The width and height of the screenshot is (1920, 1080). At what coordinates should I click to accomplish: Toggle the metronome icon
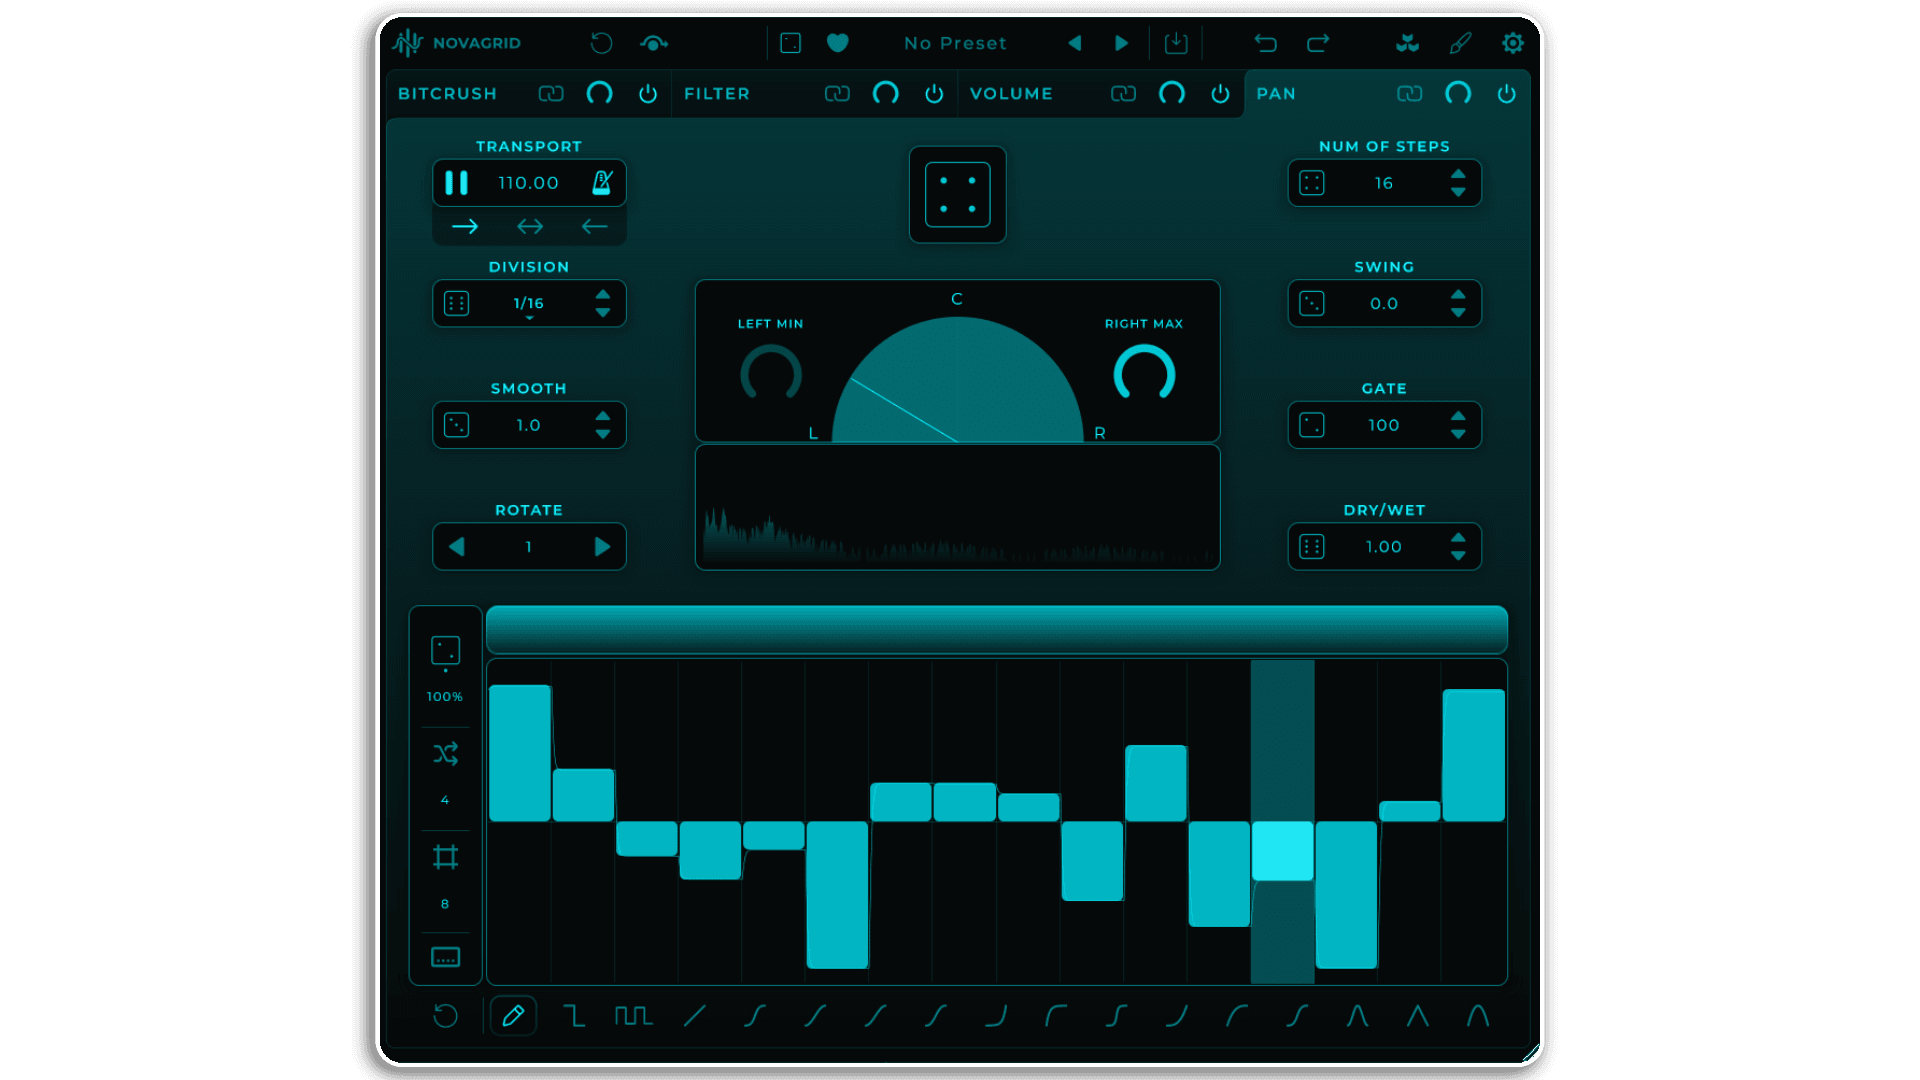[601, 183]
